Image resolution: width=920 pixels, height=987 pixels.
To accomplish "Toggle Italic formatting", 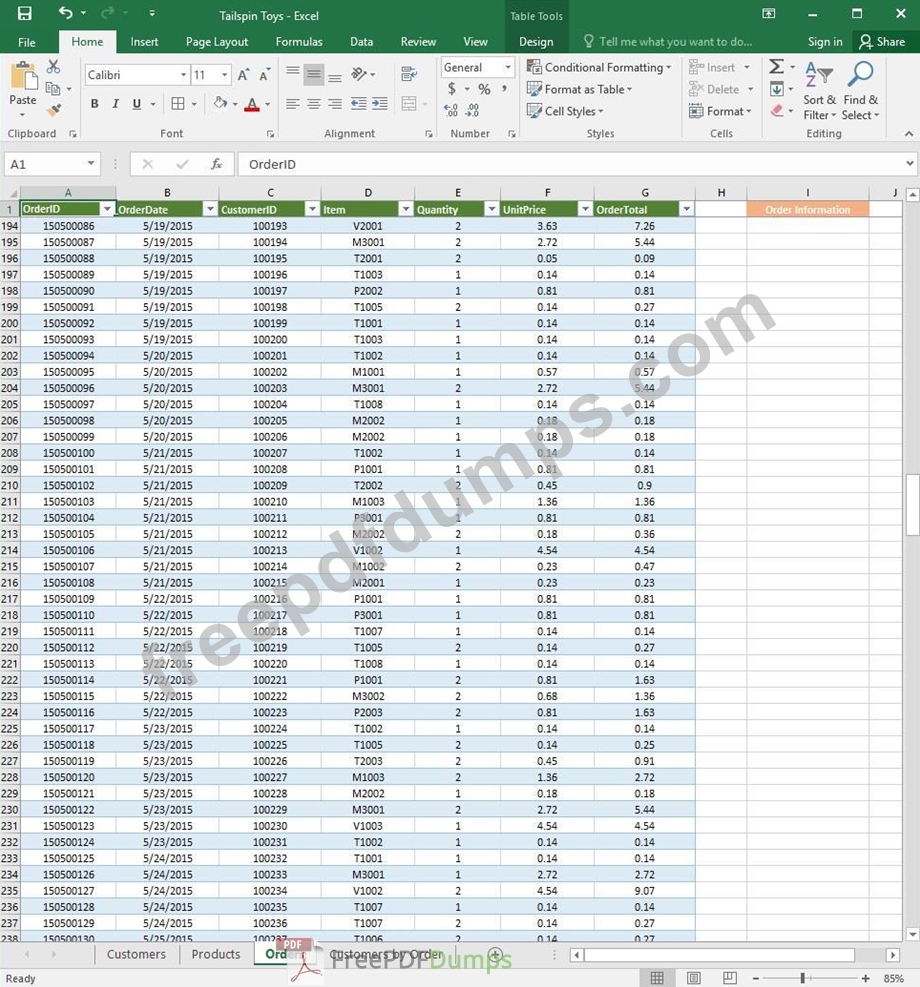I will pos(115,104).
